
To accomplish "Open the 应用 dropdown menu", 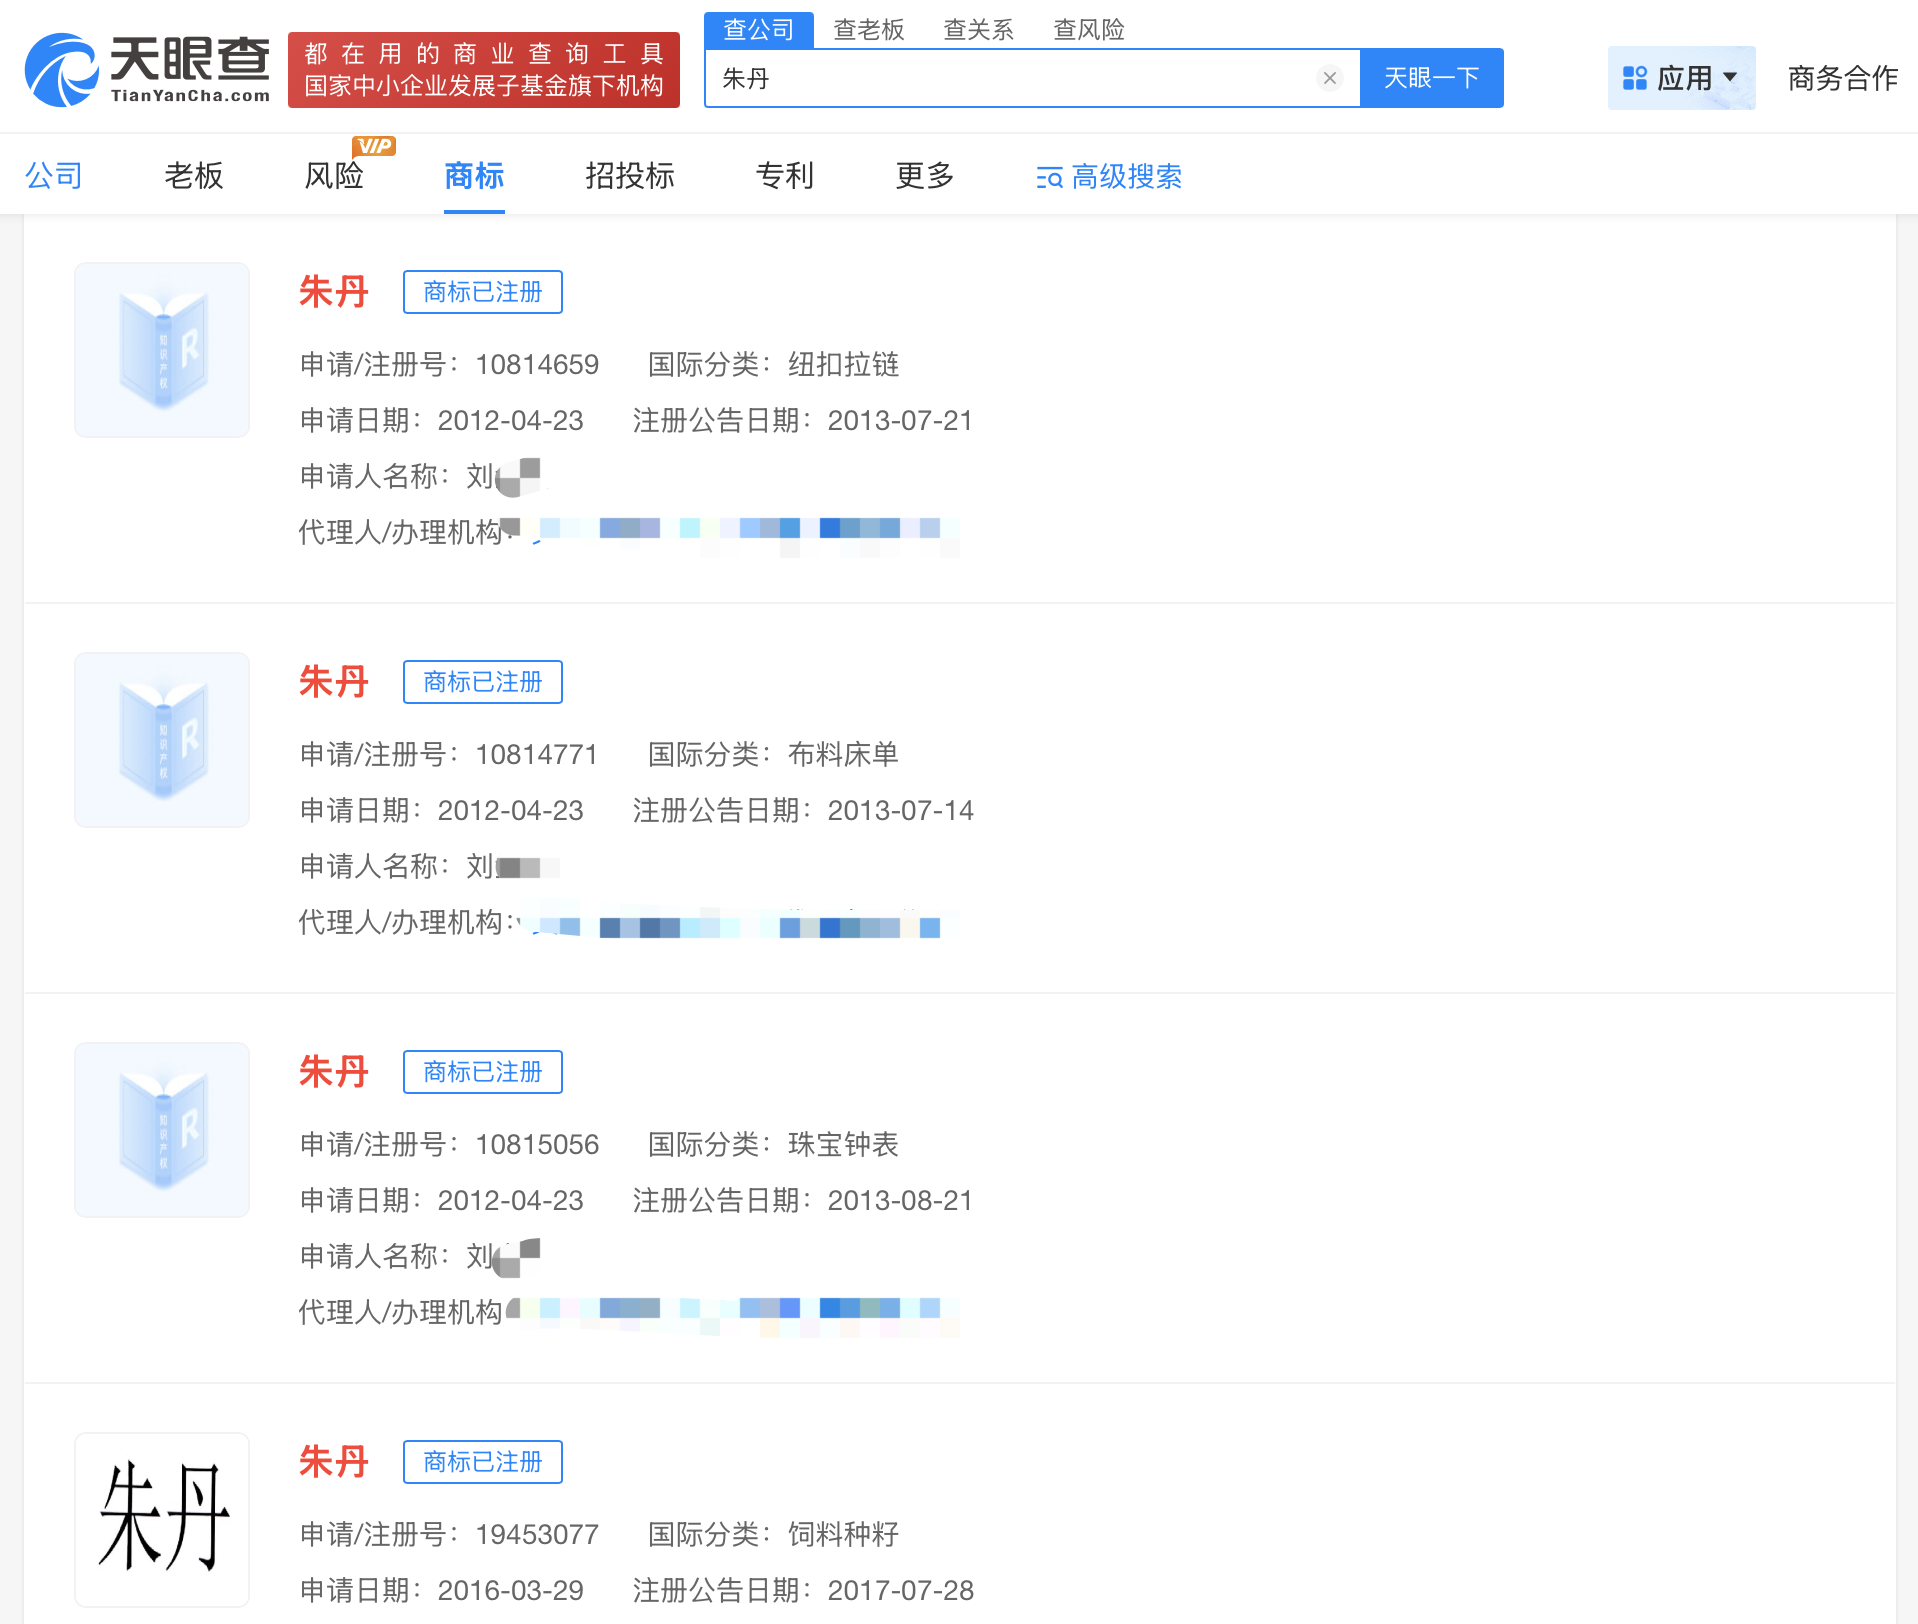I will pyautogui.click(x=1680, y=78).
